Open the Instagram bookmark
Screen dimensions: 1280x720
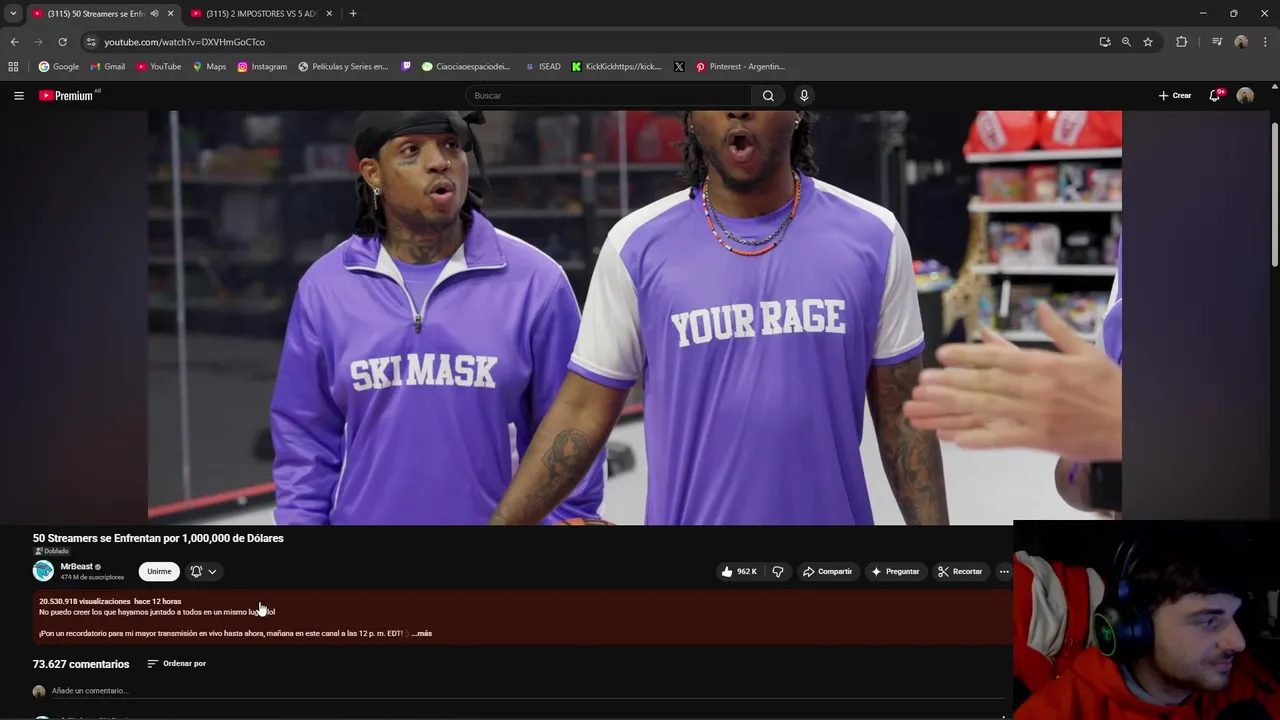coord(262,67)
